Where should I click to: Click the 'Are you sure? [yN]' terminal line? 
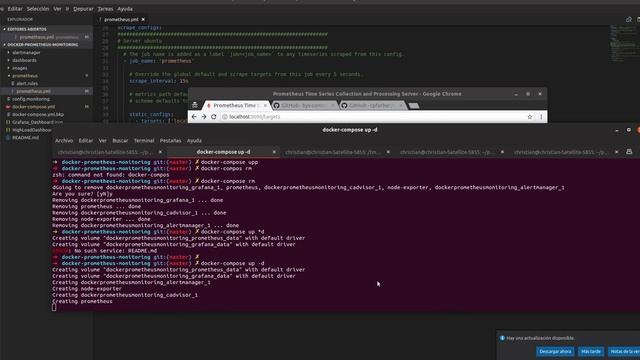click(x=82, y=194)
